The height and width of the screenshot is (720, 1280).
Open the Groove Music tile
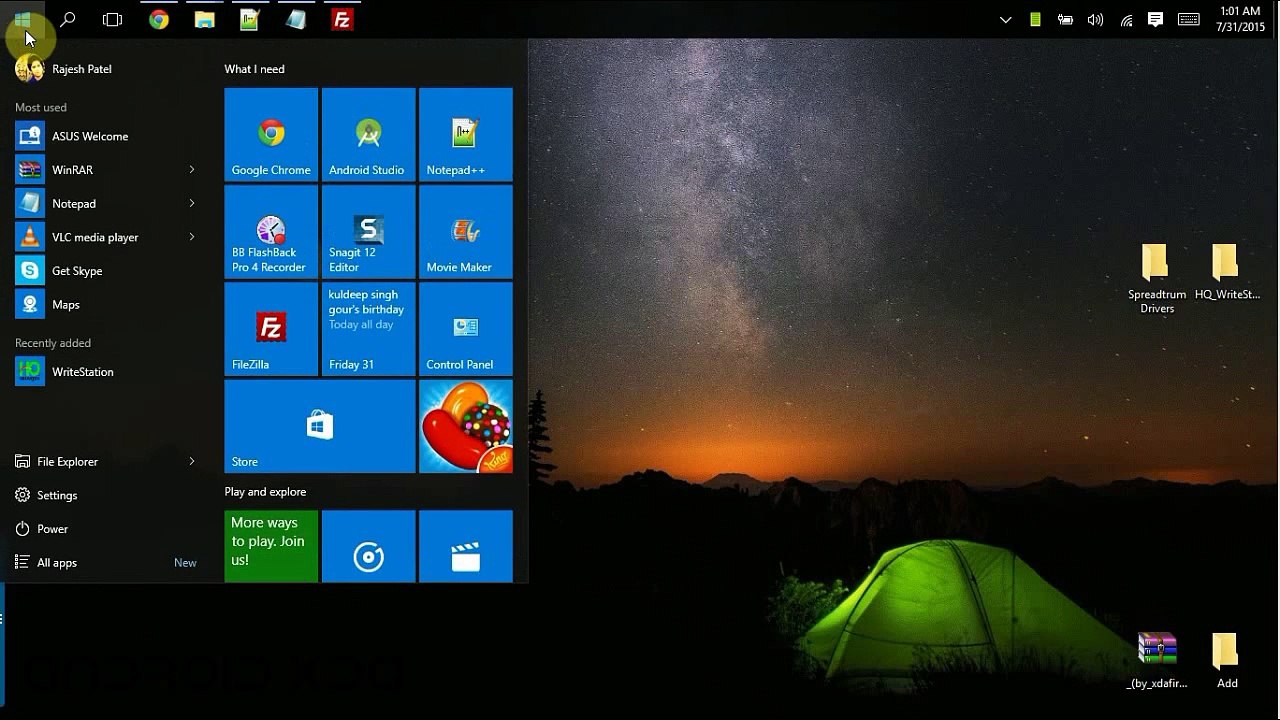pyautogui.click(x=368, y=546)
